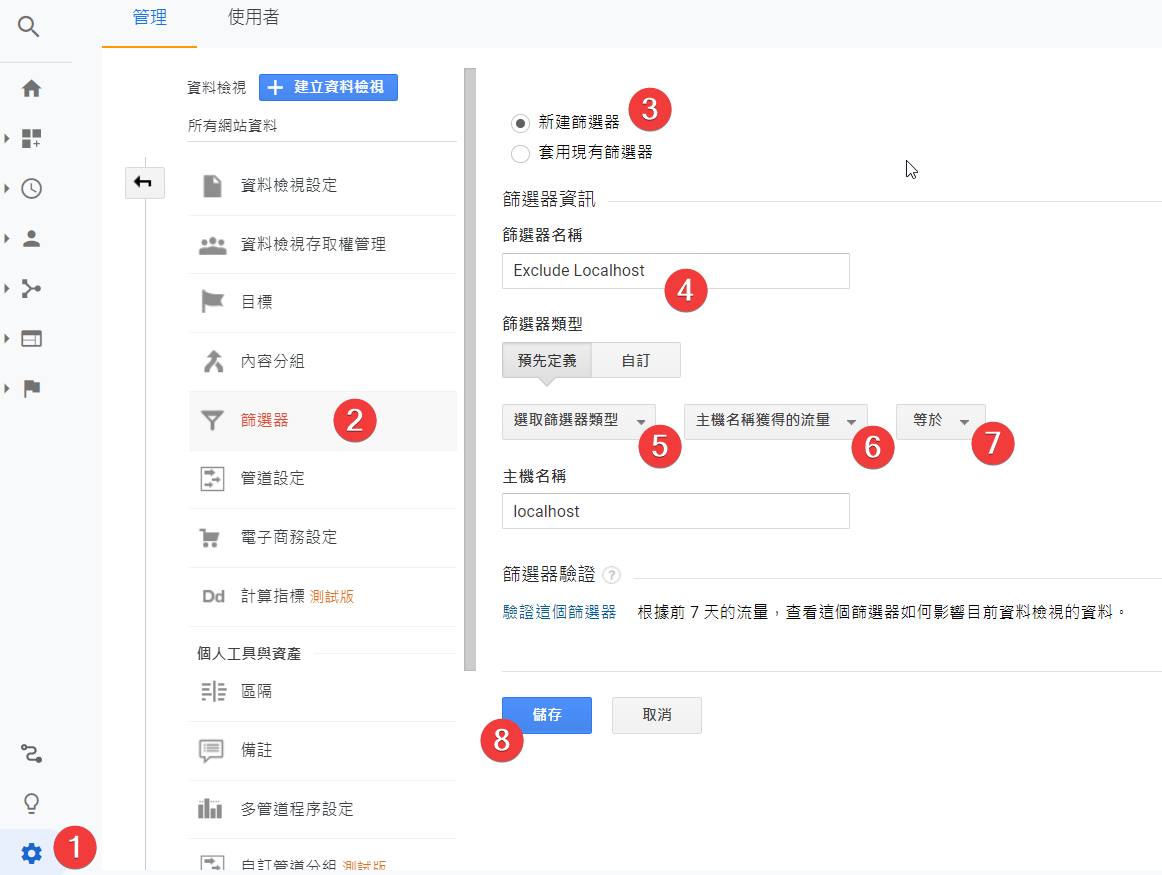Click the 儲存 button
The height and width of the screenshot is (875, 1162).
click(546, 715)
